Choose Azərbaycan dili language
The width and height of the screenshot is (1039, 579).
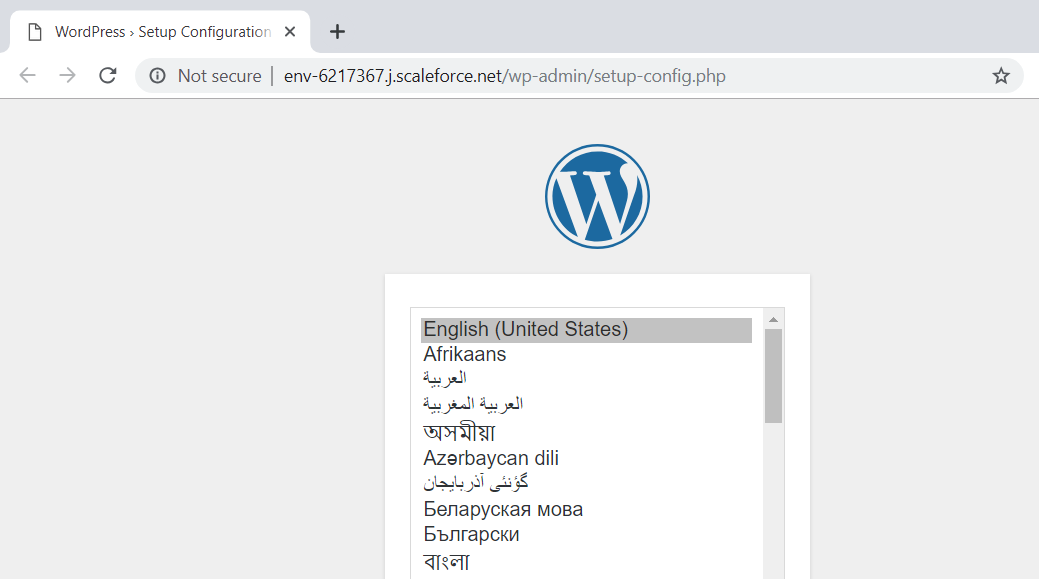tap(491, 458)
